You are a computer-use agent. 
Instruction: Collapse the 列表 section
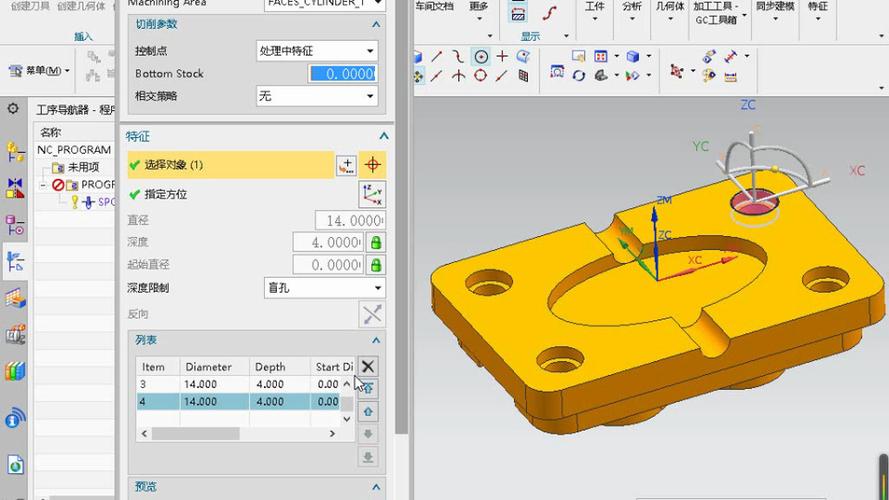[x=375, y=340]
